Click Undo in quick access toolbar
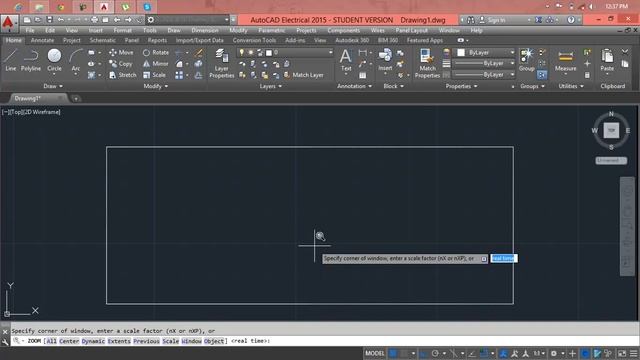640x360 pixels. point(61,20)
